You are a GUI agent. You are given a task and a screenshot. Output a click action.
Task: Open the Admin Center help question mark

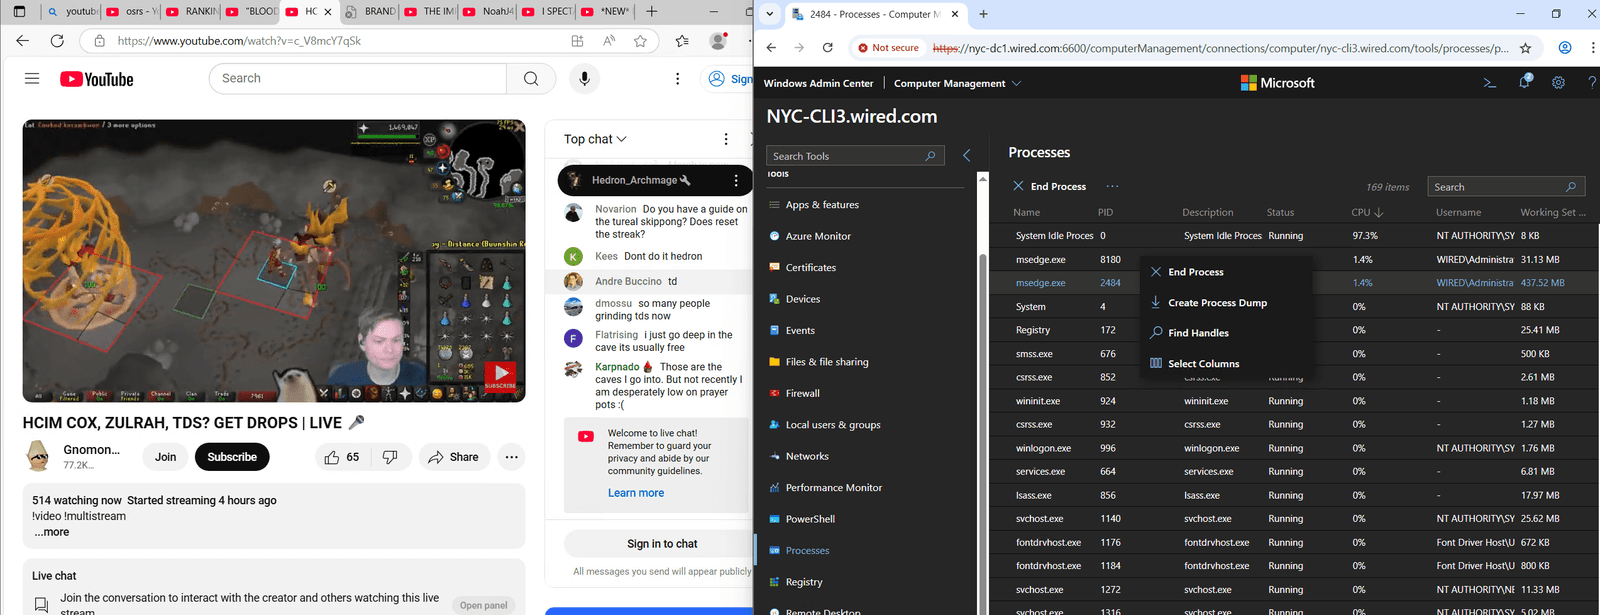coord(1591,83)
